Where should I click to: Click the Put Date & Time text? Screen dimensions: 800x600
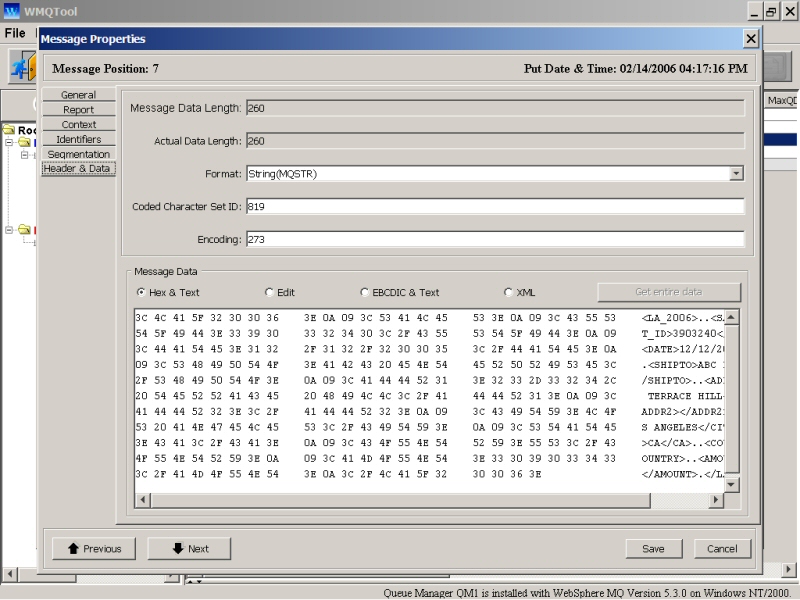pos(636,69)
